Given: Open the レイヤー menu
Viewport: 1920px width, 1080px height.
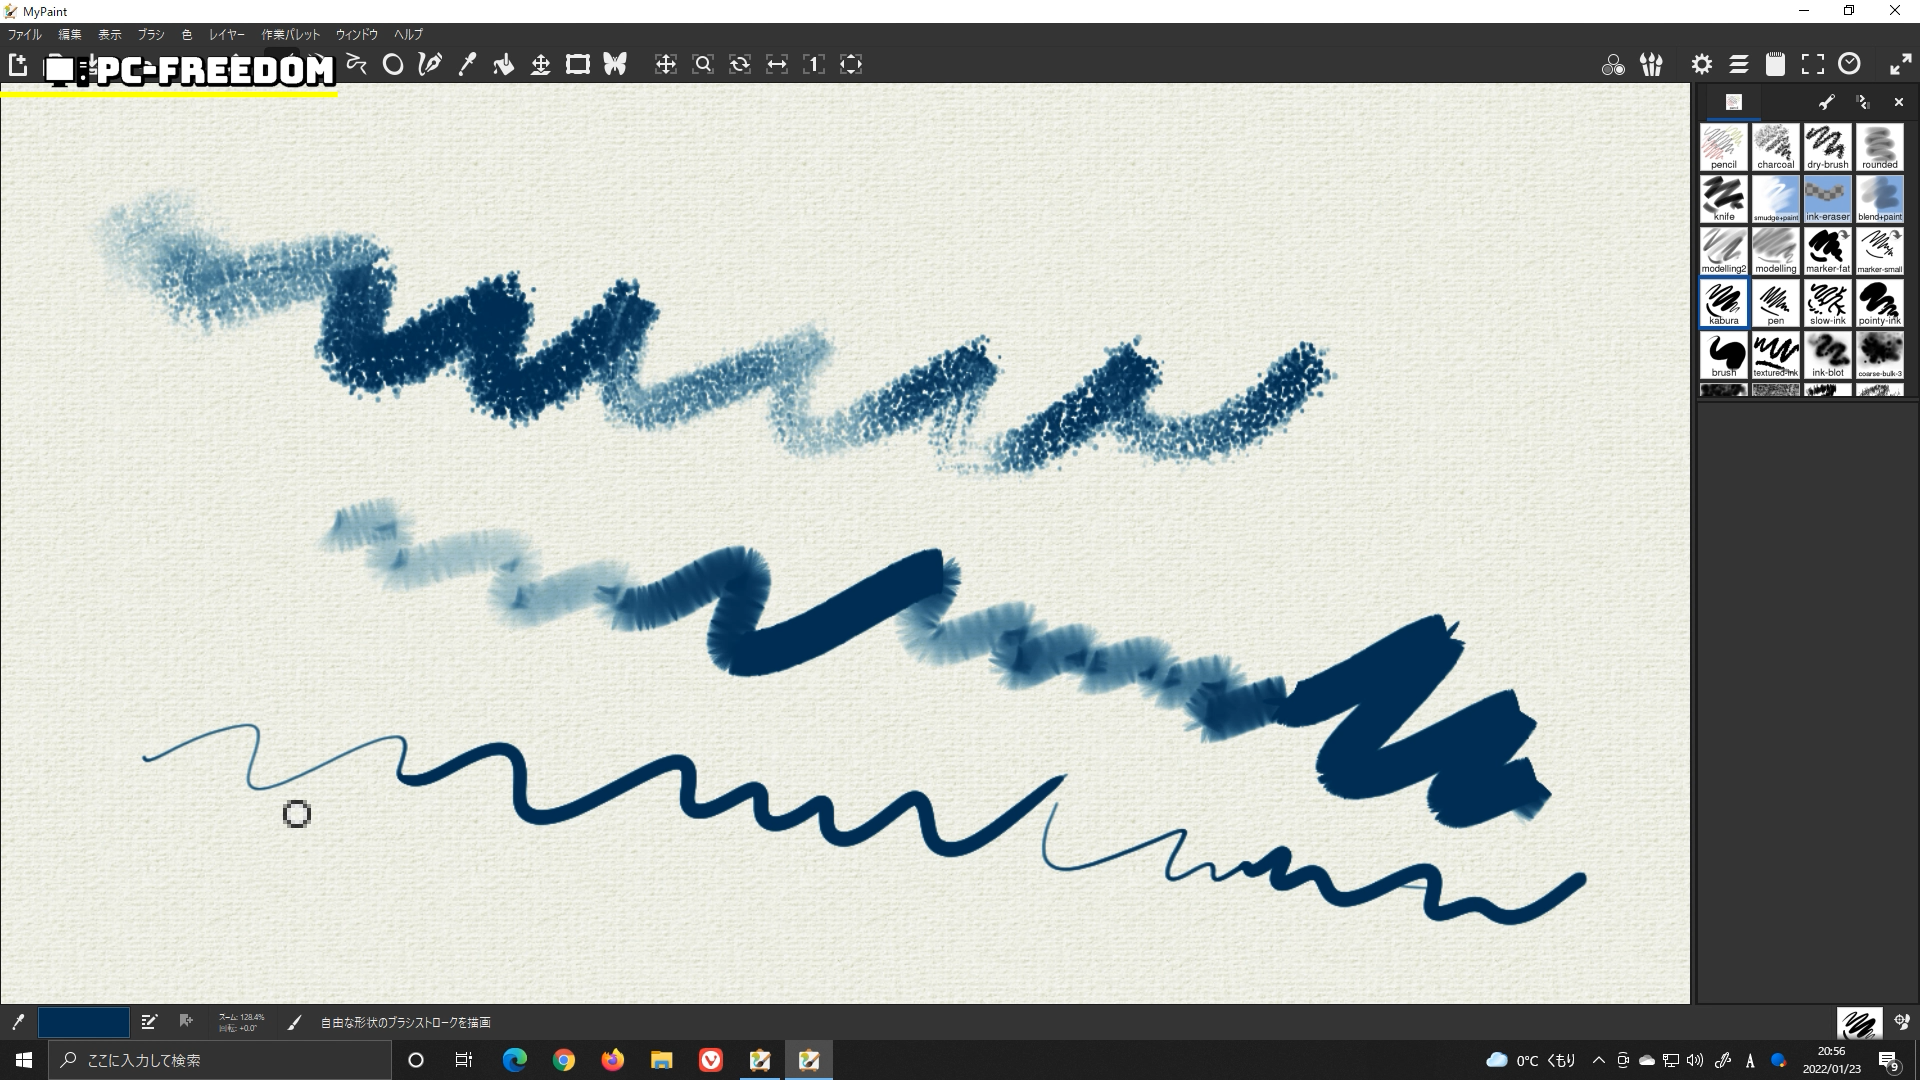Looking at the screenshot, I should pyautogui.click(x=226, y=34).
